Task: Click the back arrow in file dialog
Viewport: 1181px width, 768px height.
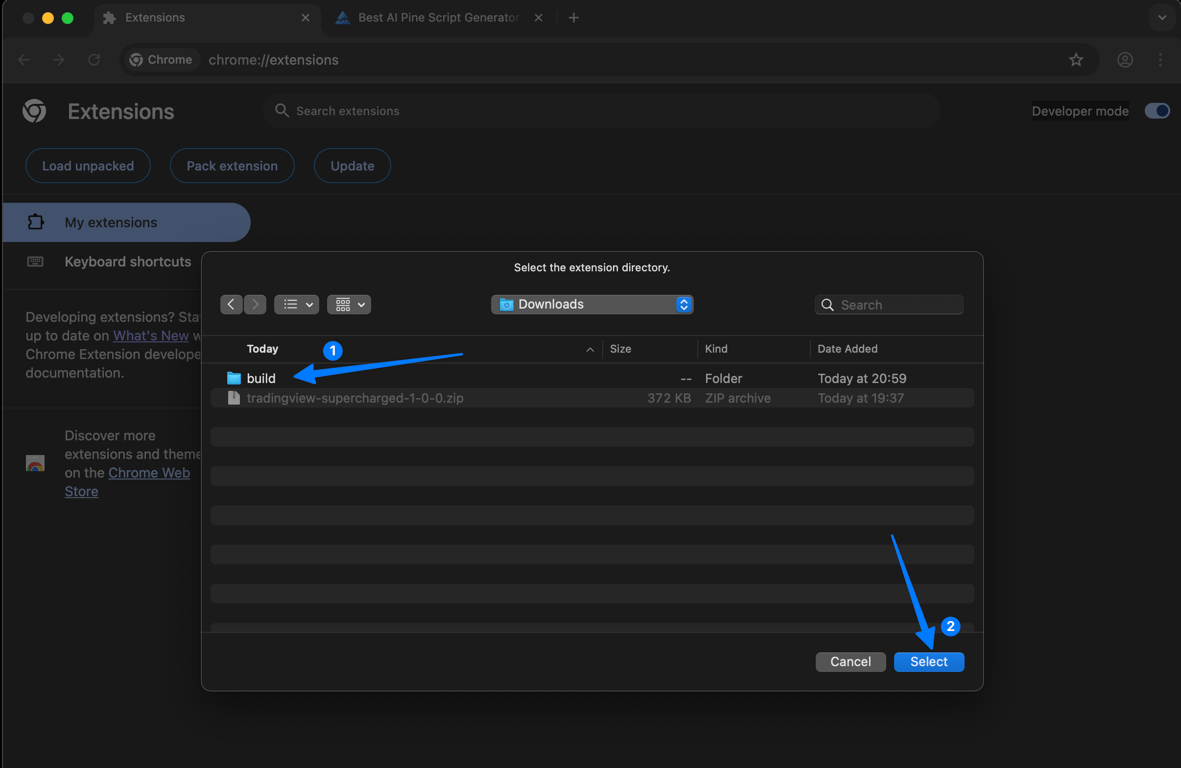Action: tap(231, 304)
